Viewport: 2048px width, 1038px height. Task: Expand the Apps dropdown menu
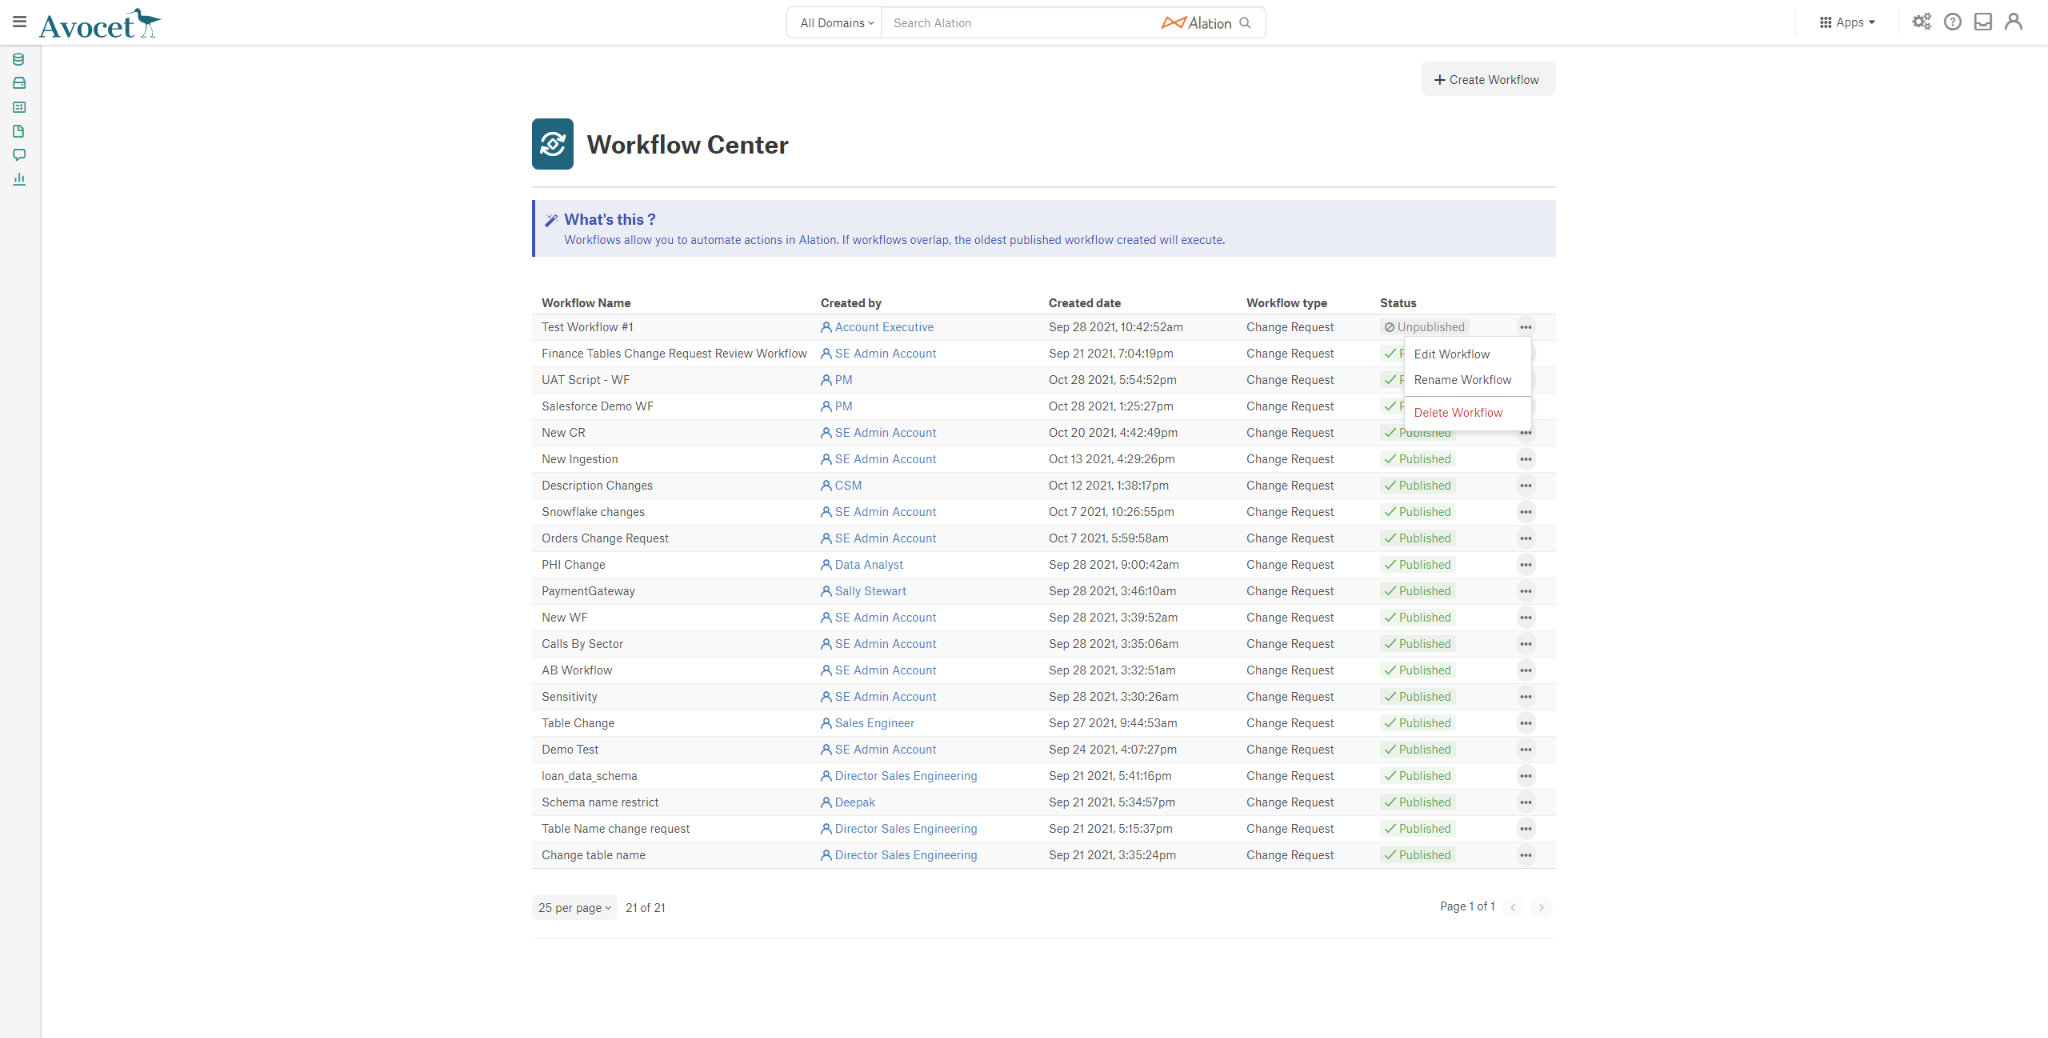coord(1847,22)
